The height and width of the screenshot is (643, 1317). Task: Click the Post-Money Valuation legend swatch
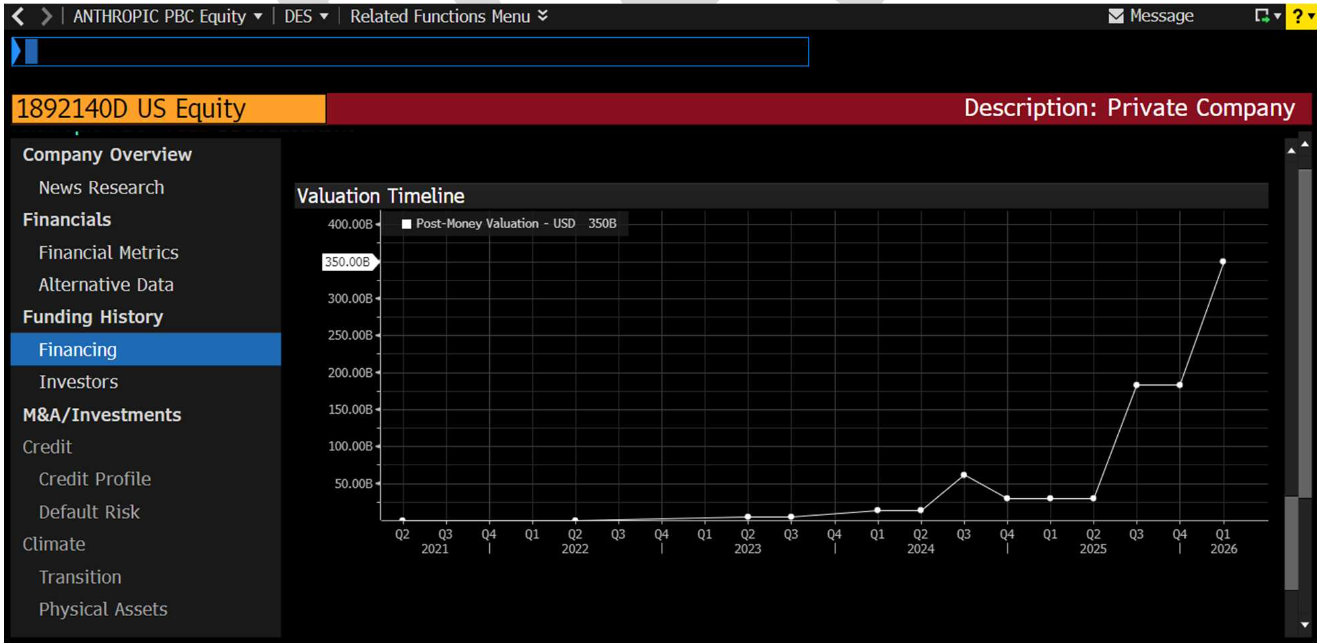click(406, 224)
